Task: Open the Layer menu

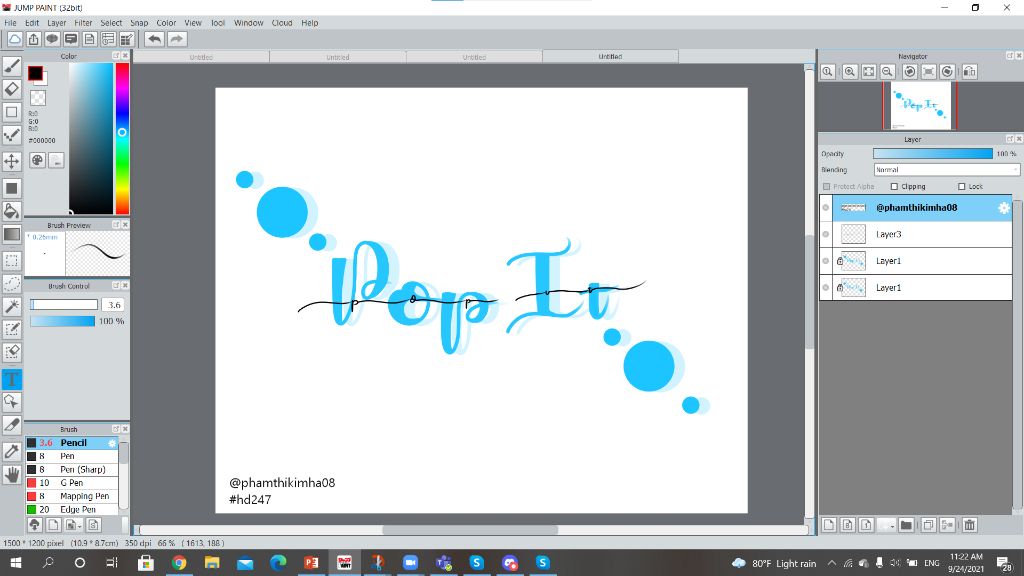Action: [57, 23]
